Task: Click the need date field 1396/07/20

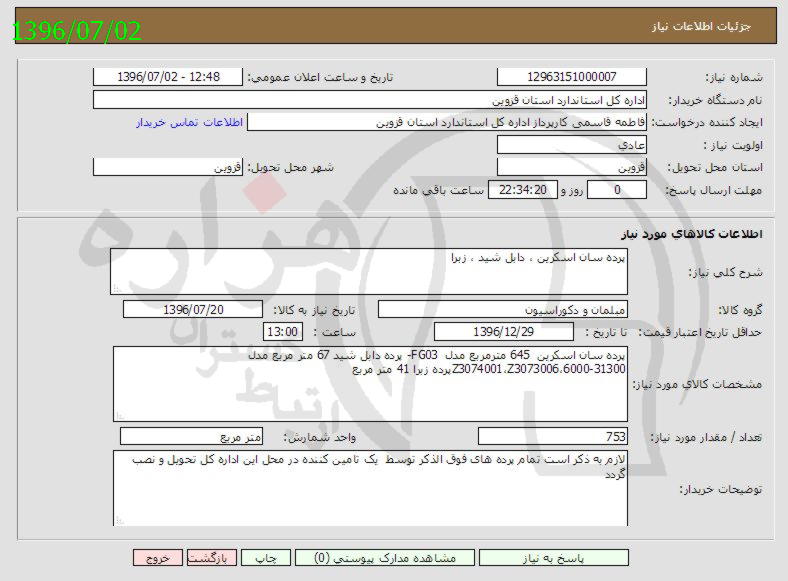Action: (x=193, y=310)
